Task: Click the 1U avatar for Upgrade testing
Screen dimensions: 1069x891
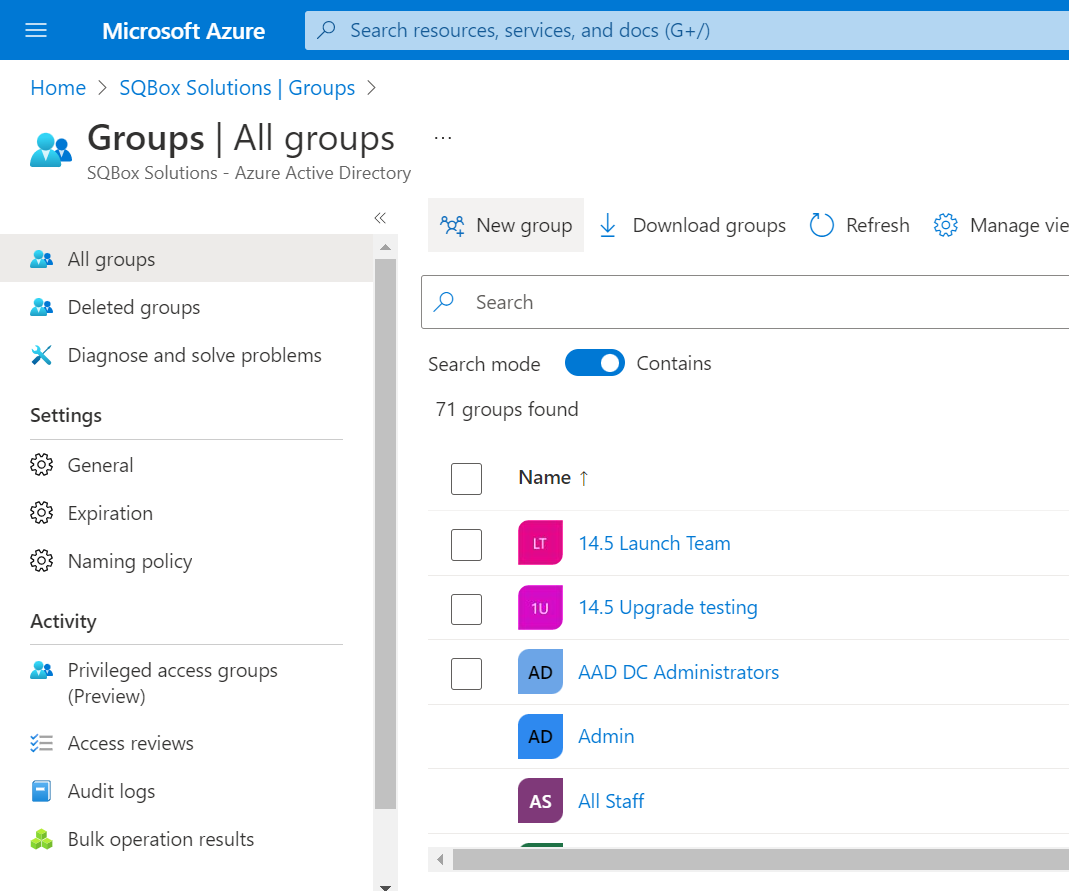Action: pyautogui.click(x=540, y=607)
